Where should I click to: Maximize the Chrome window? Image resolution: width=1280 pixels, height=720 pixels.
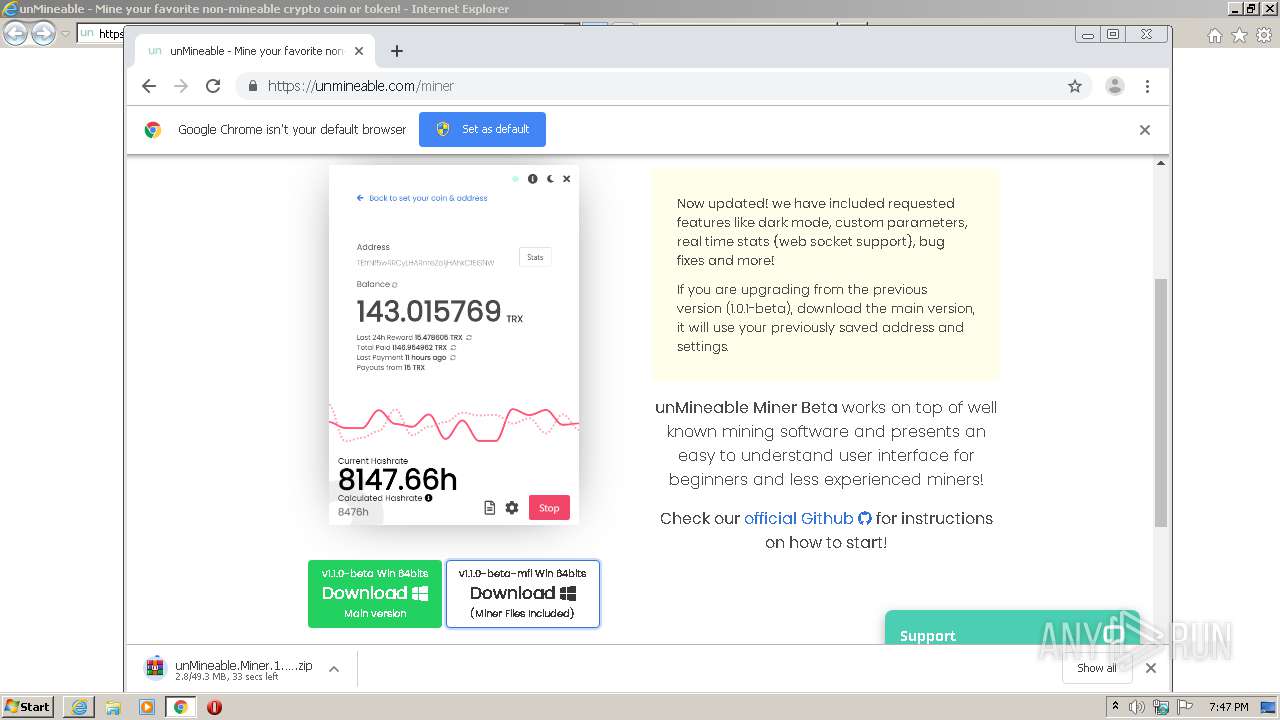[x=1113, y=34]
